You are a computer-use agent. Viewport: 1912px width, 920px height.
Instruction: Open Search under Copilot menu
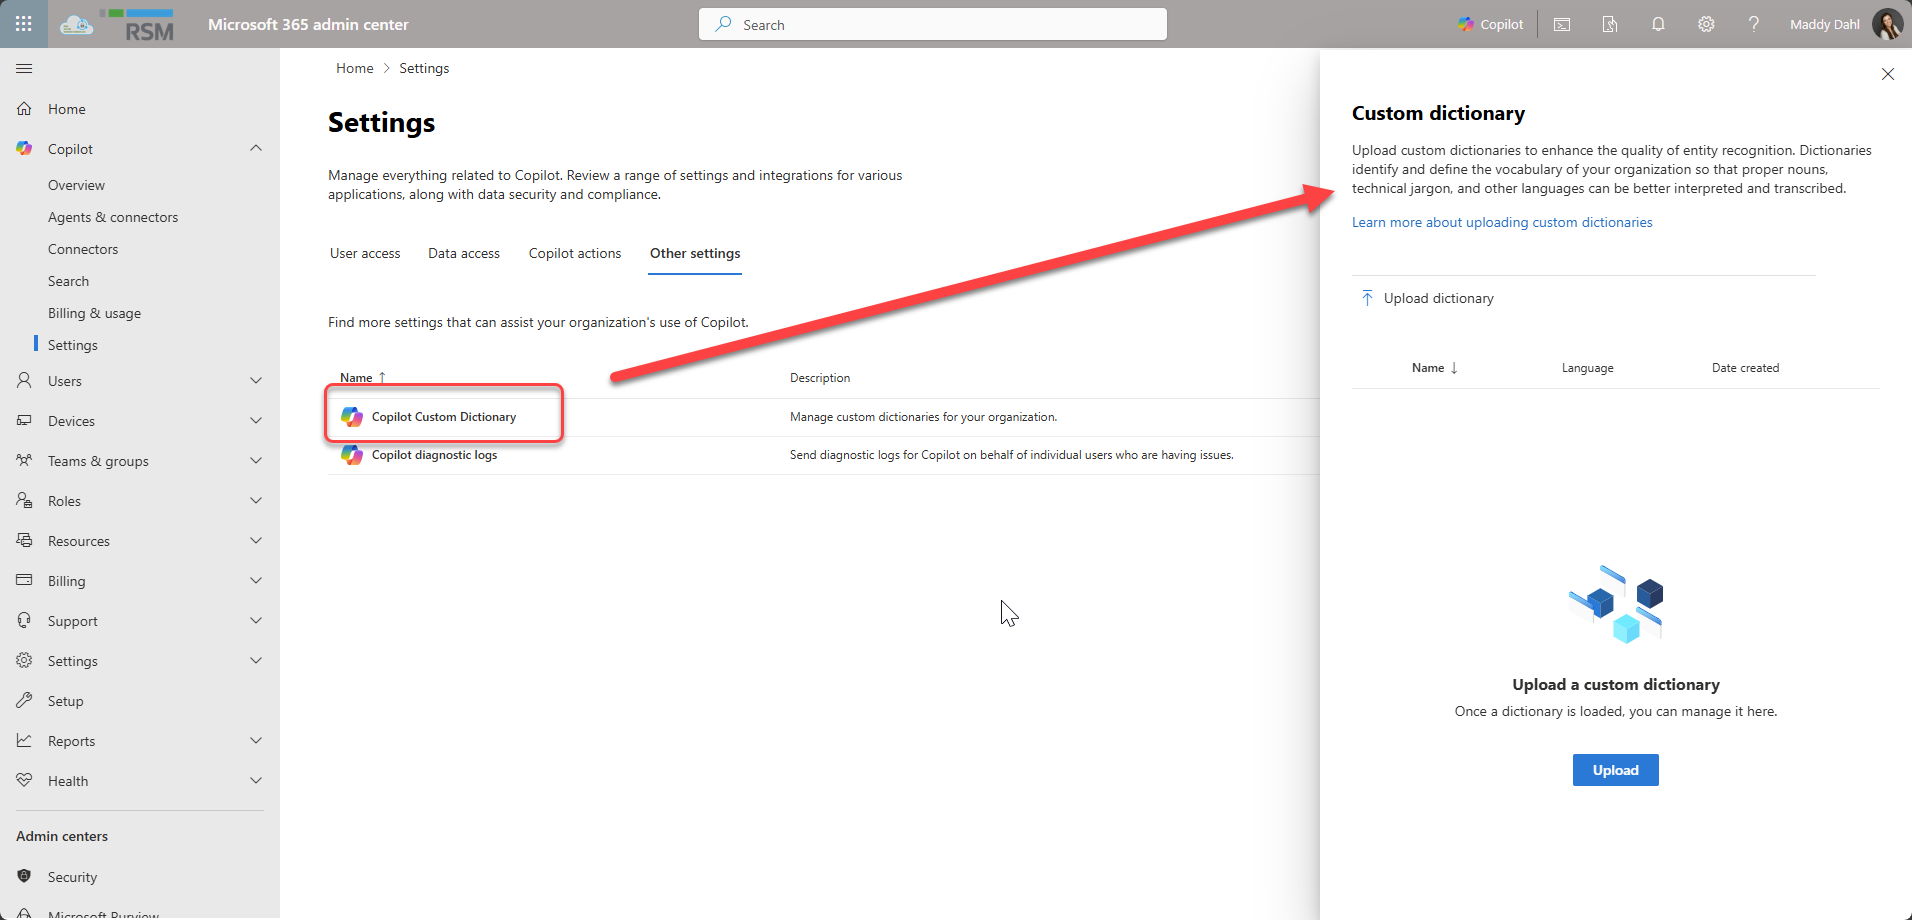click(68, 281)
